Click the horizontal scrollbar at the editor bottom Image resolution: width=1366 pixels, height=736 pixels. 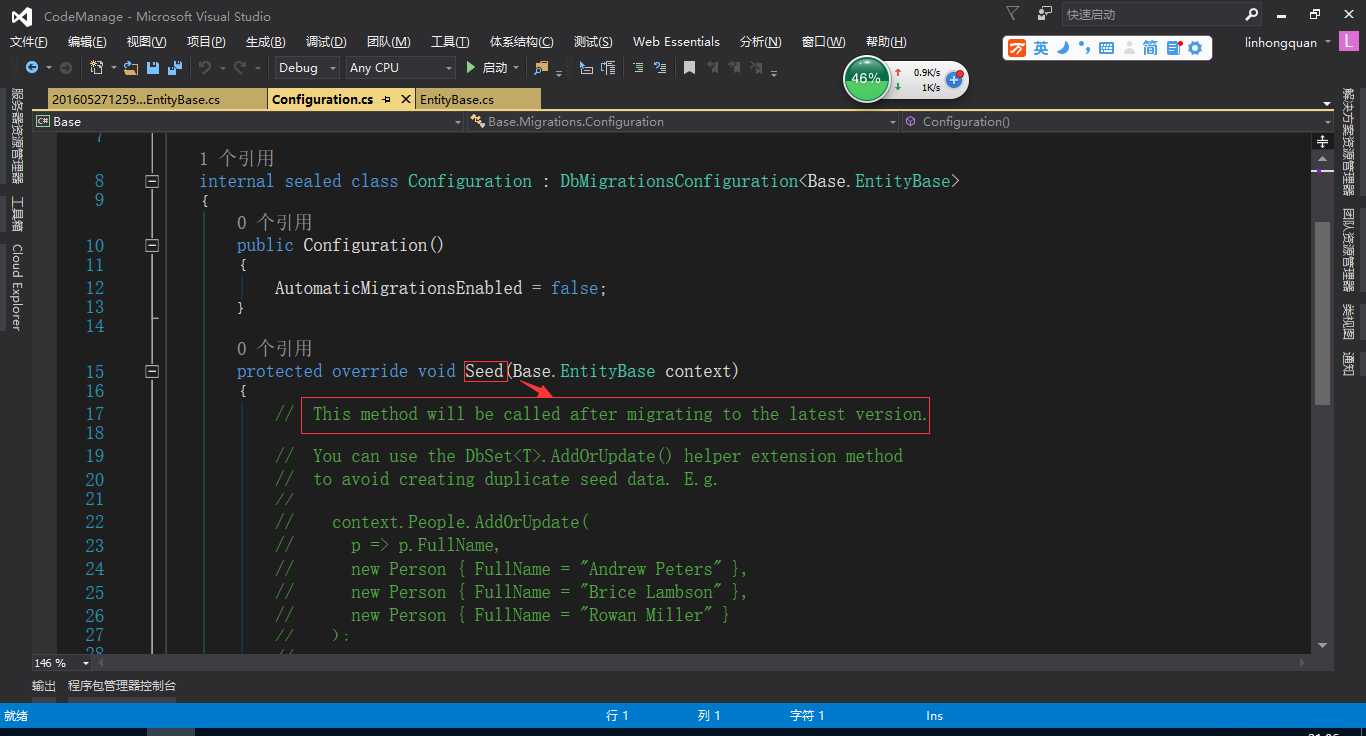click(x=700, y=663)
